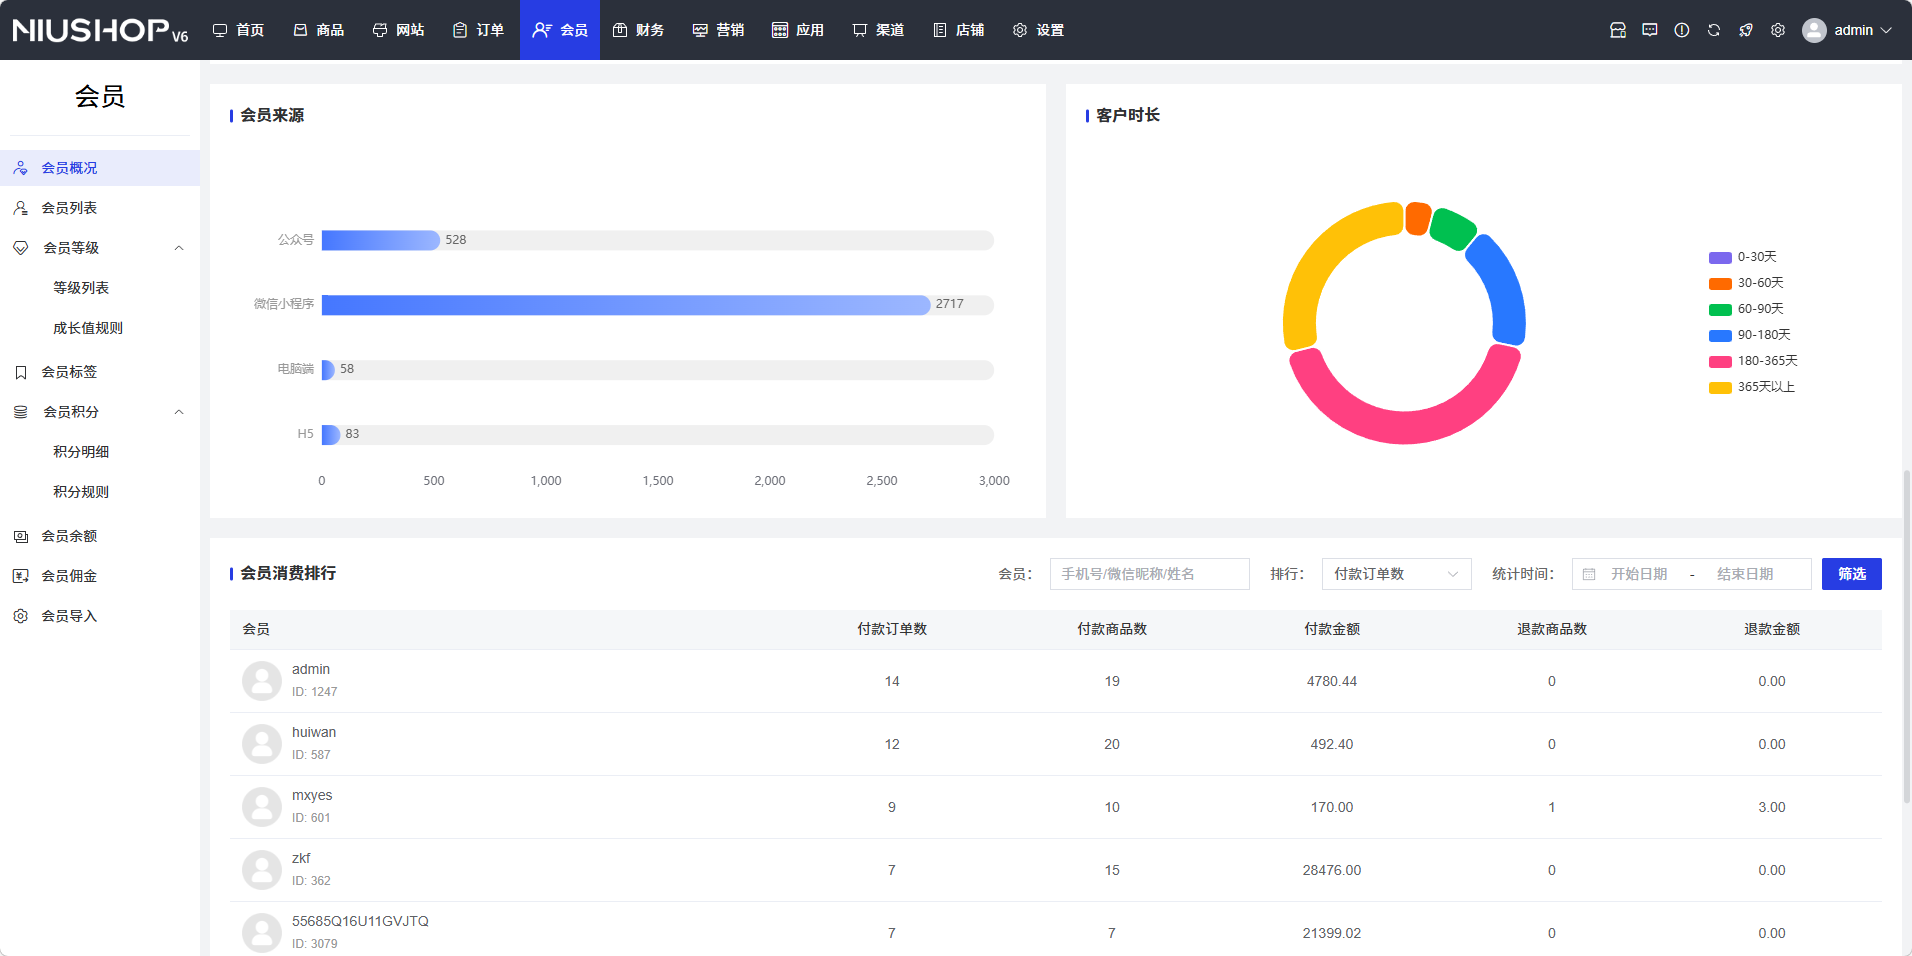This screenshot has width=1912, height=956.
Task: Open the 订单 top menu
Action: [478, 30]
